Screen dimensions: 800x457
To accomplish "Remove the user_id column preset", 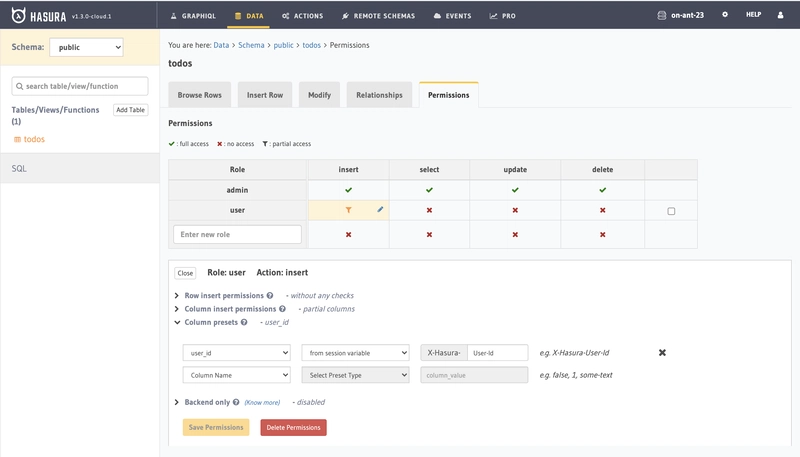I will pyautogui.click(x=662, y=352).
